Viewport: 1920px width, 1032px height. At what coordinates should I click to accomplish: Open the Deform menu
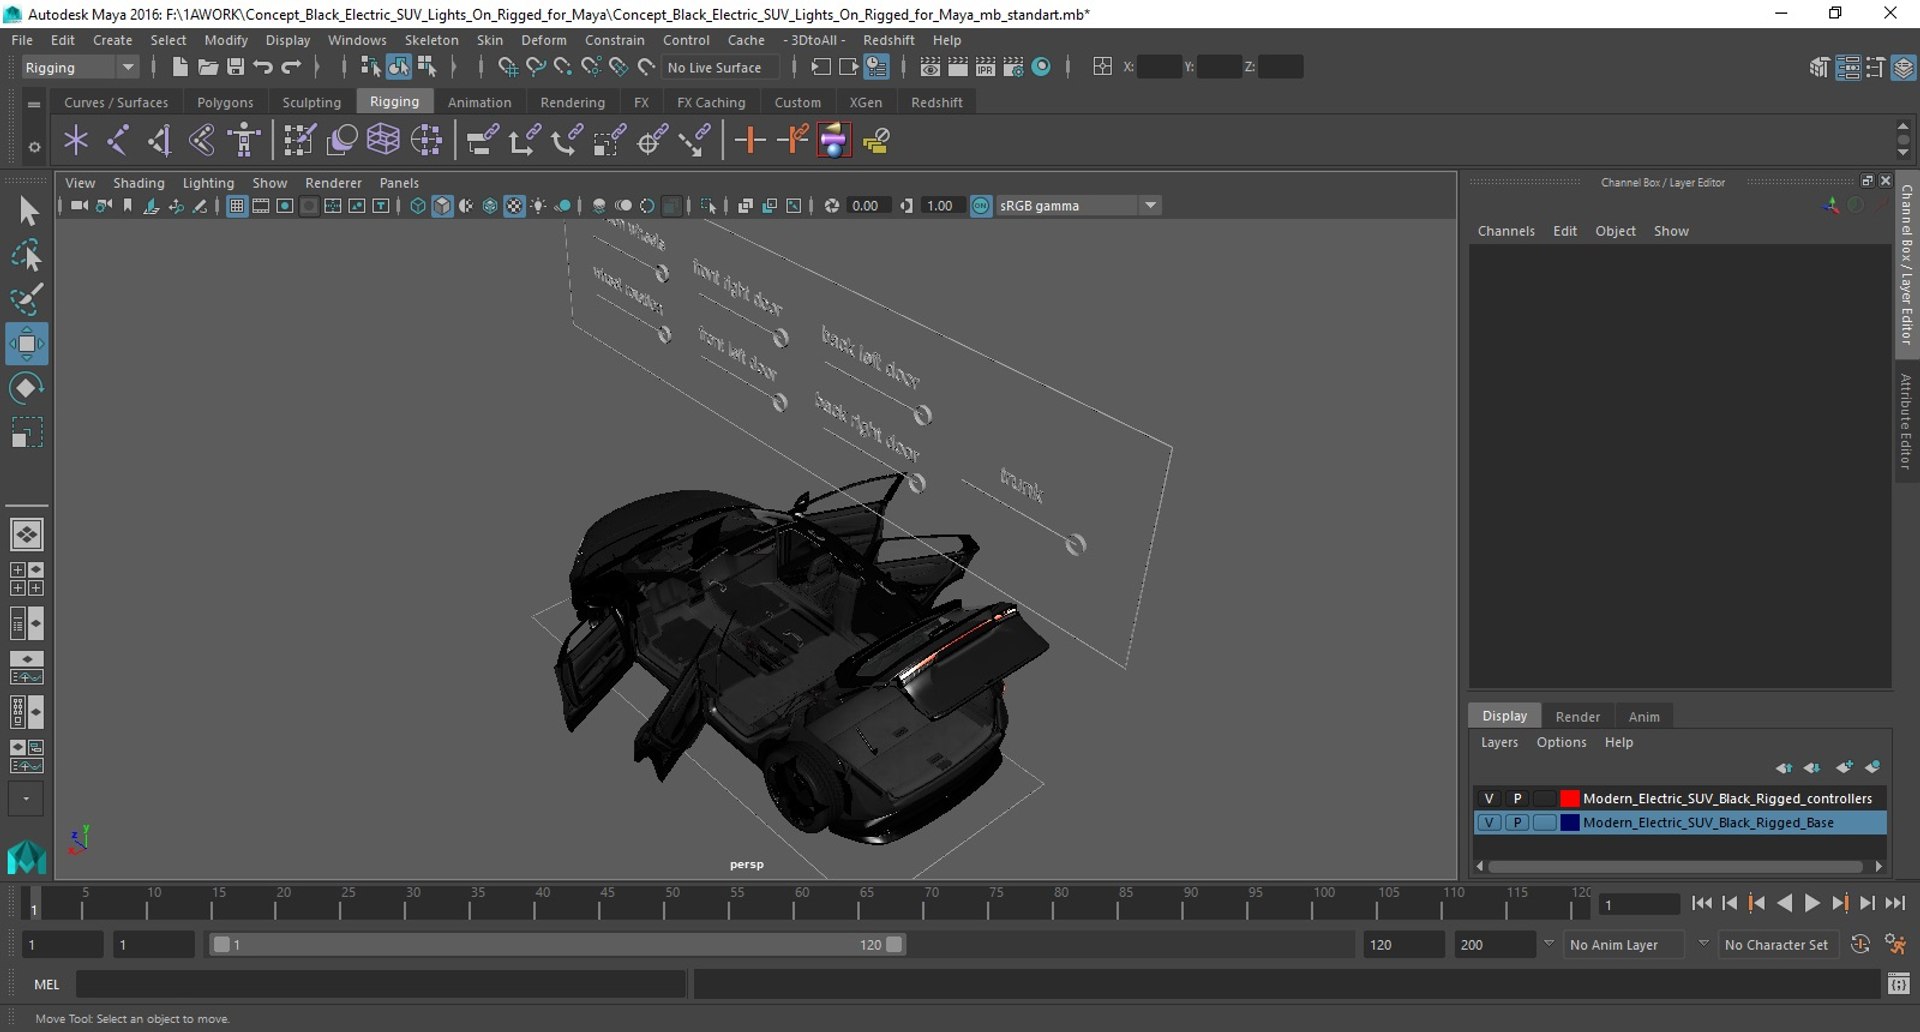[x=544, y=40]
